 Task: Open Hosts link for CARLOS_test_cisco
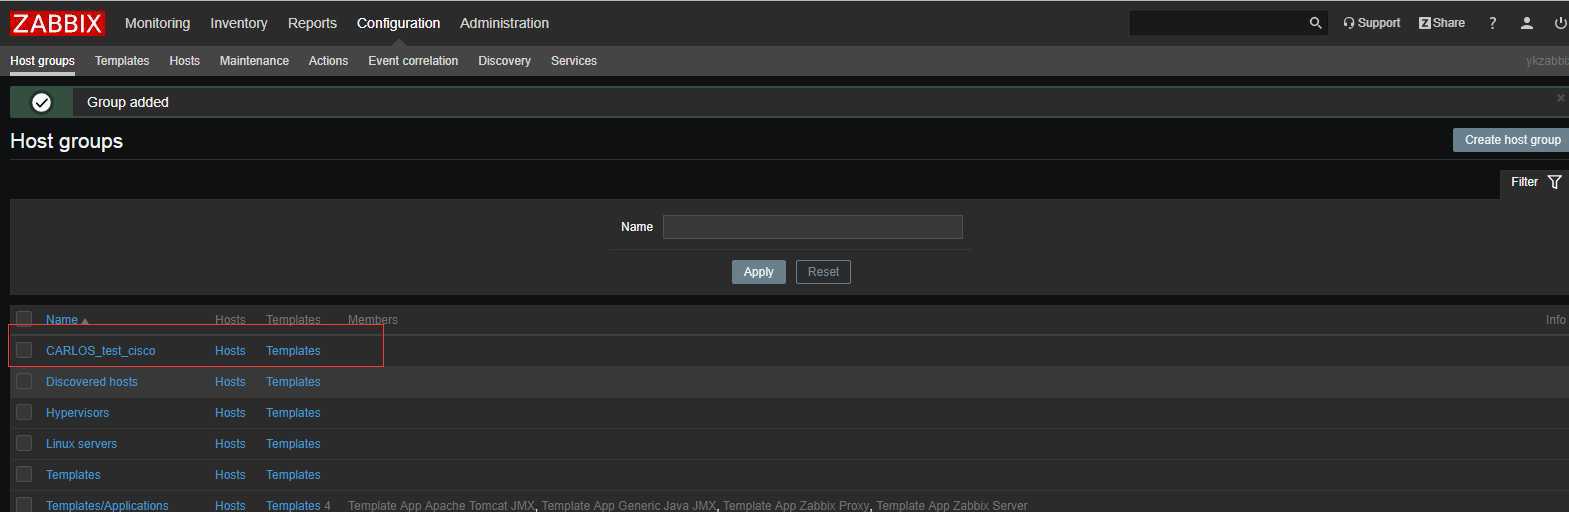(230, 351)
